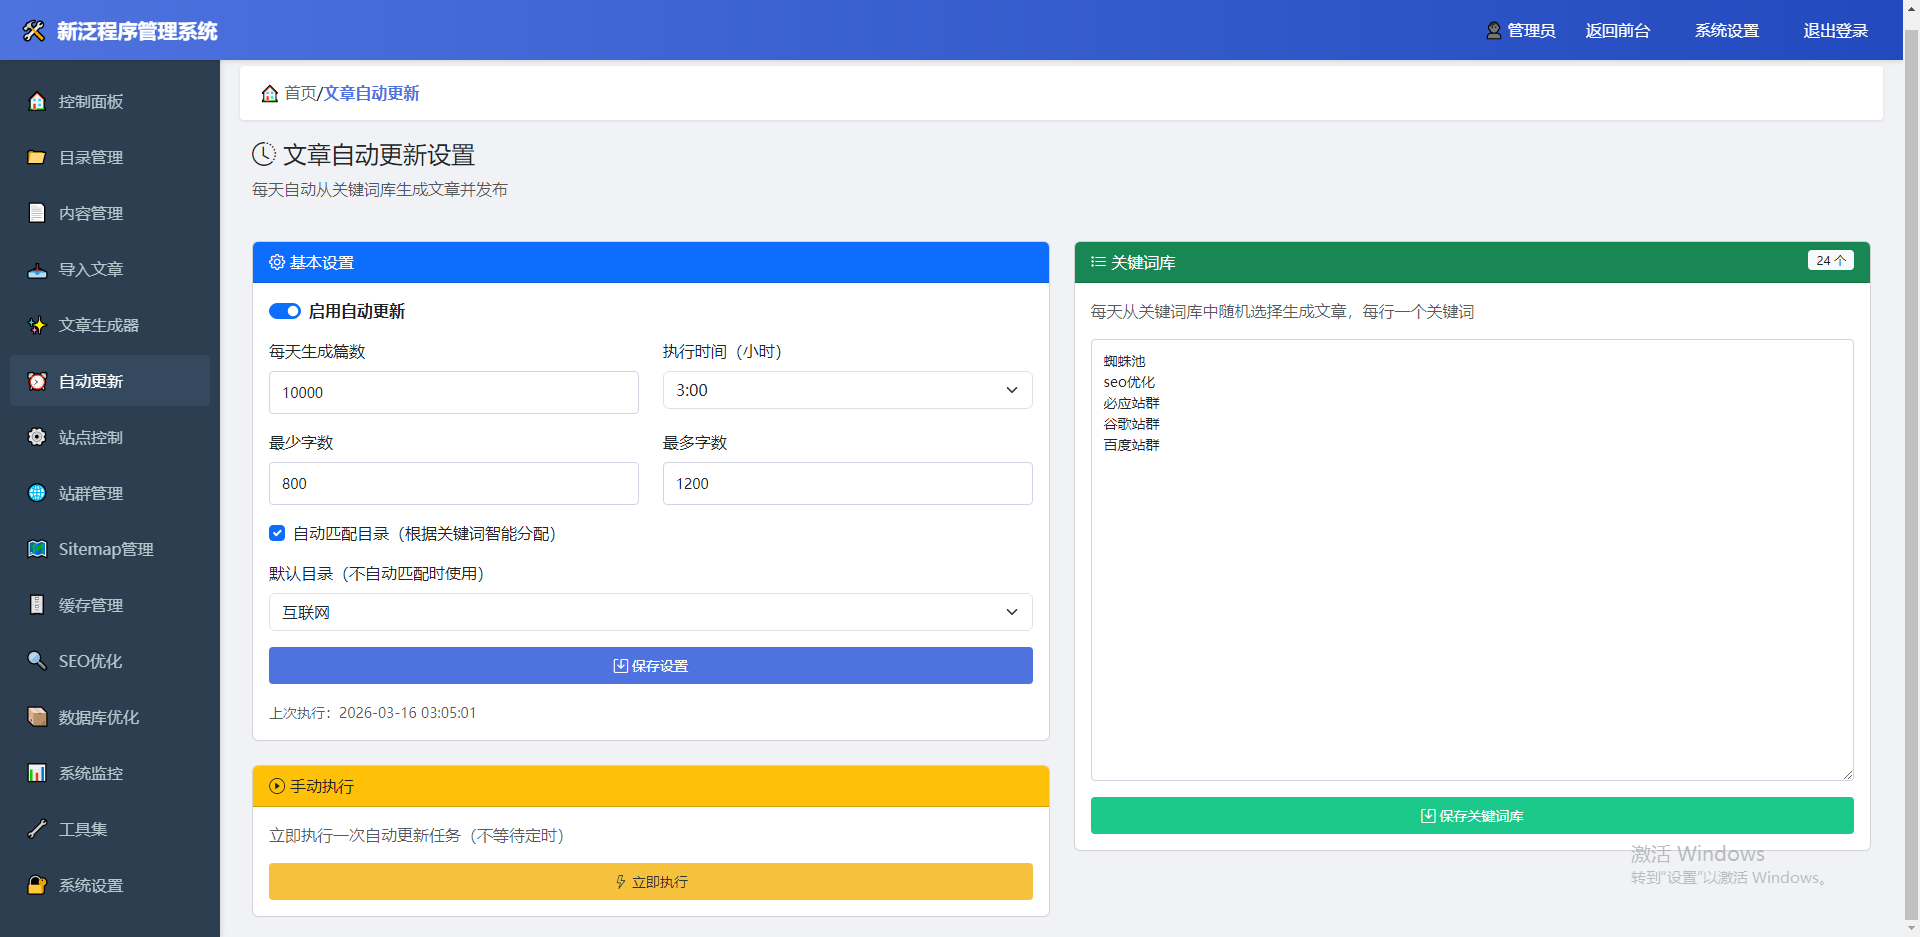Uncheck the 自动匹配目录 checkbox
This screenshot has width=1920, height=937.
tap(277, 533)
